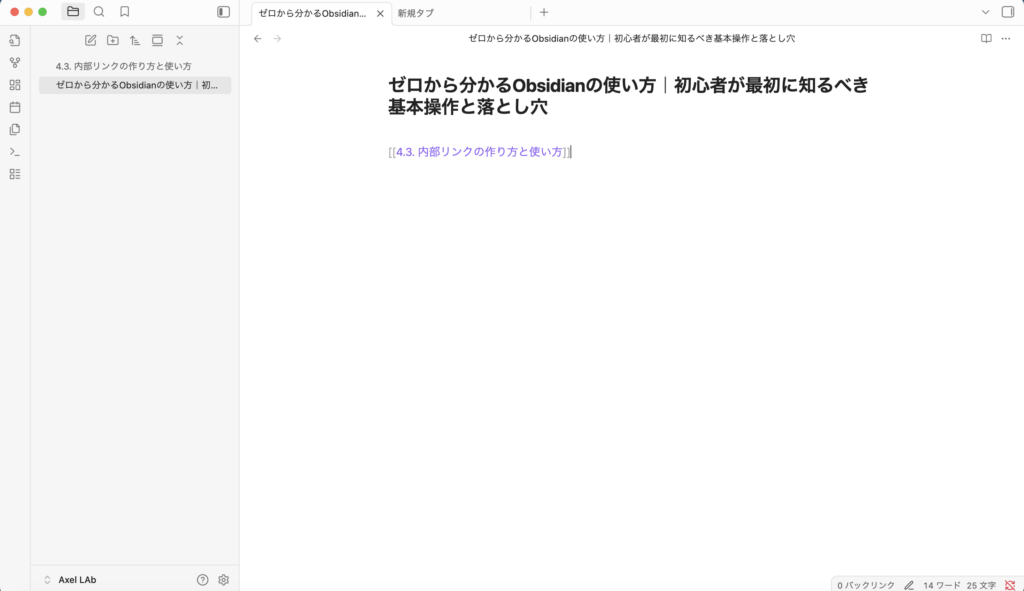Create a new note in file explorer
Viewport: 1024px width, 591px height.
tap(91, 40)
